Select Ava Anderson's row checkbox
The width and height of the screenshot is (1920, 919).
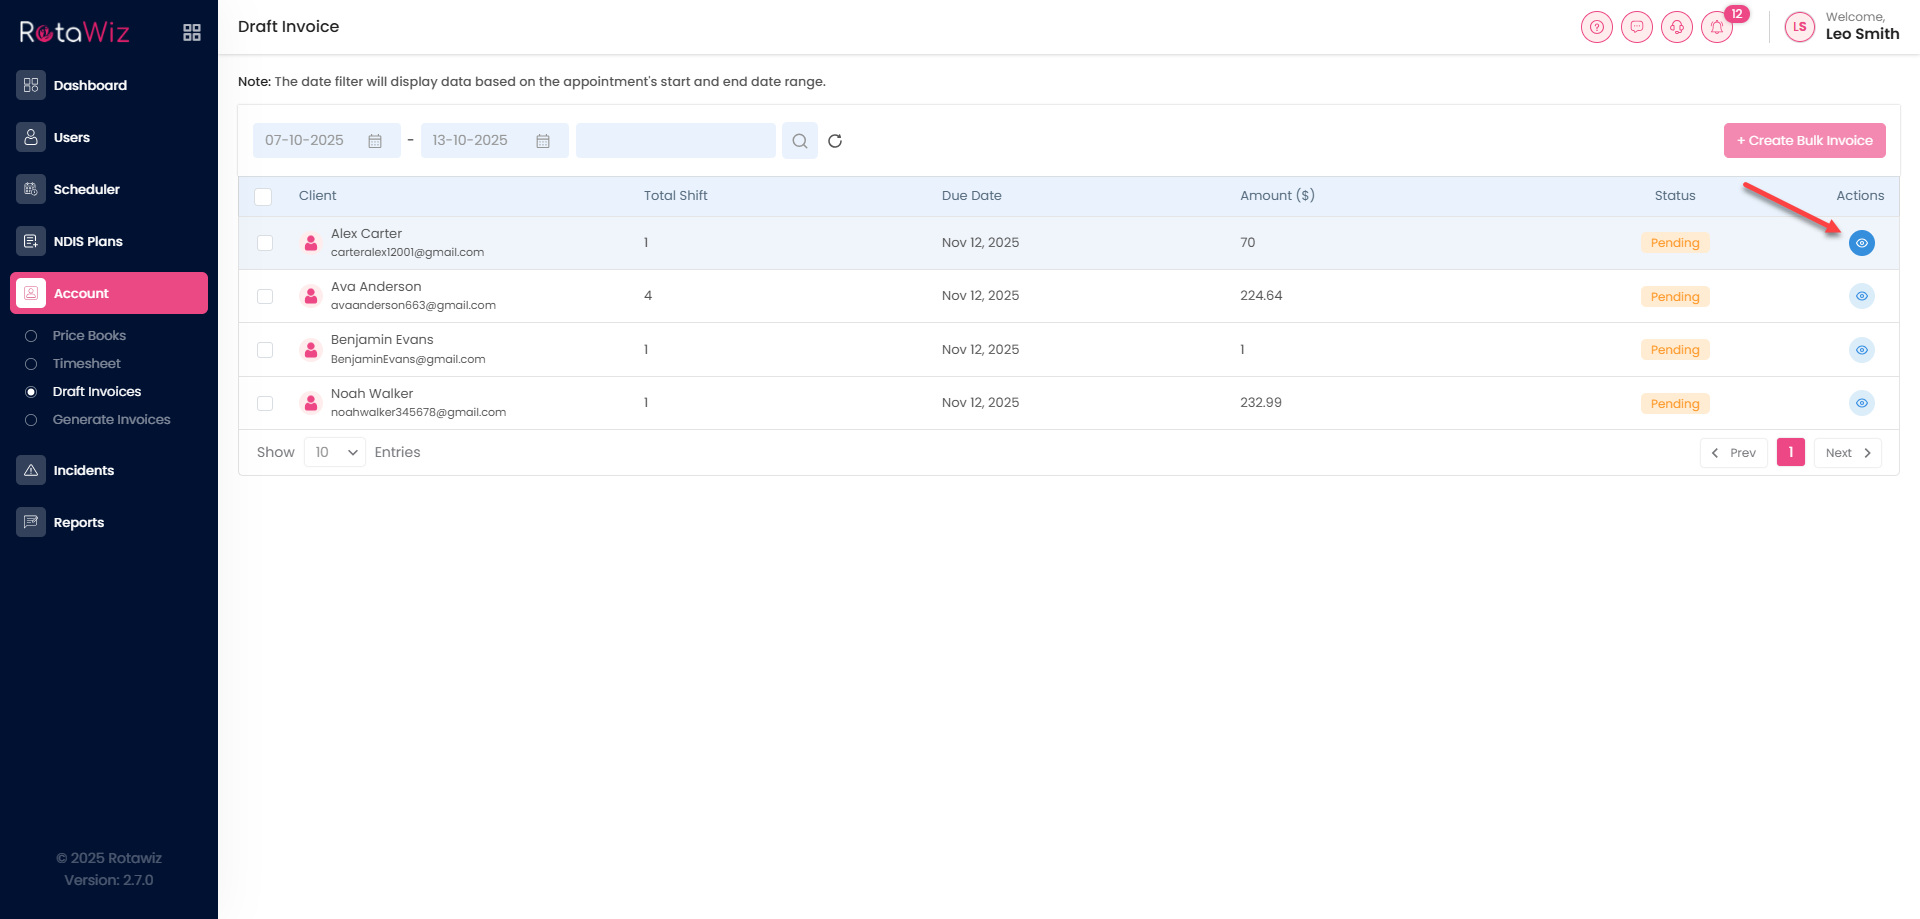[265, 296]
